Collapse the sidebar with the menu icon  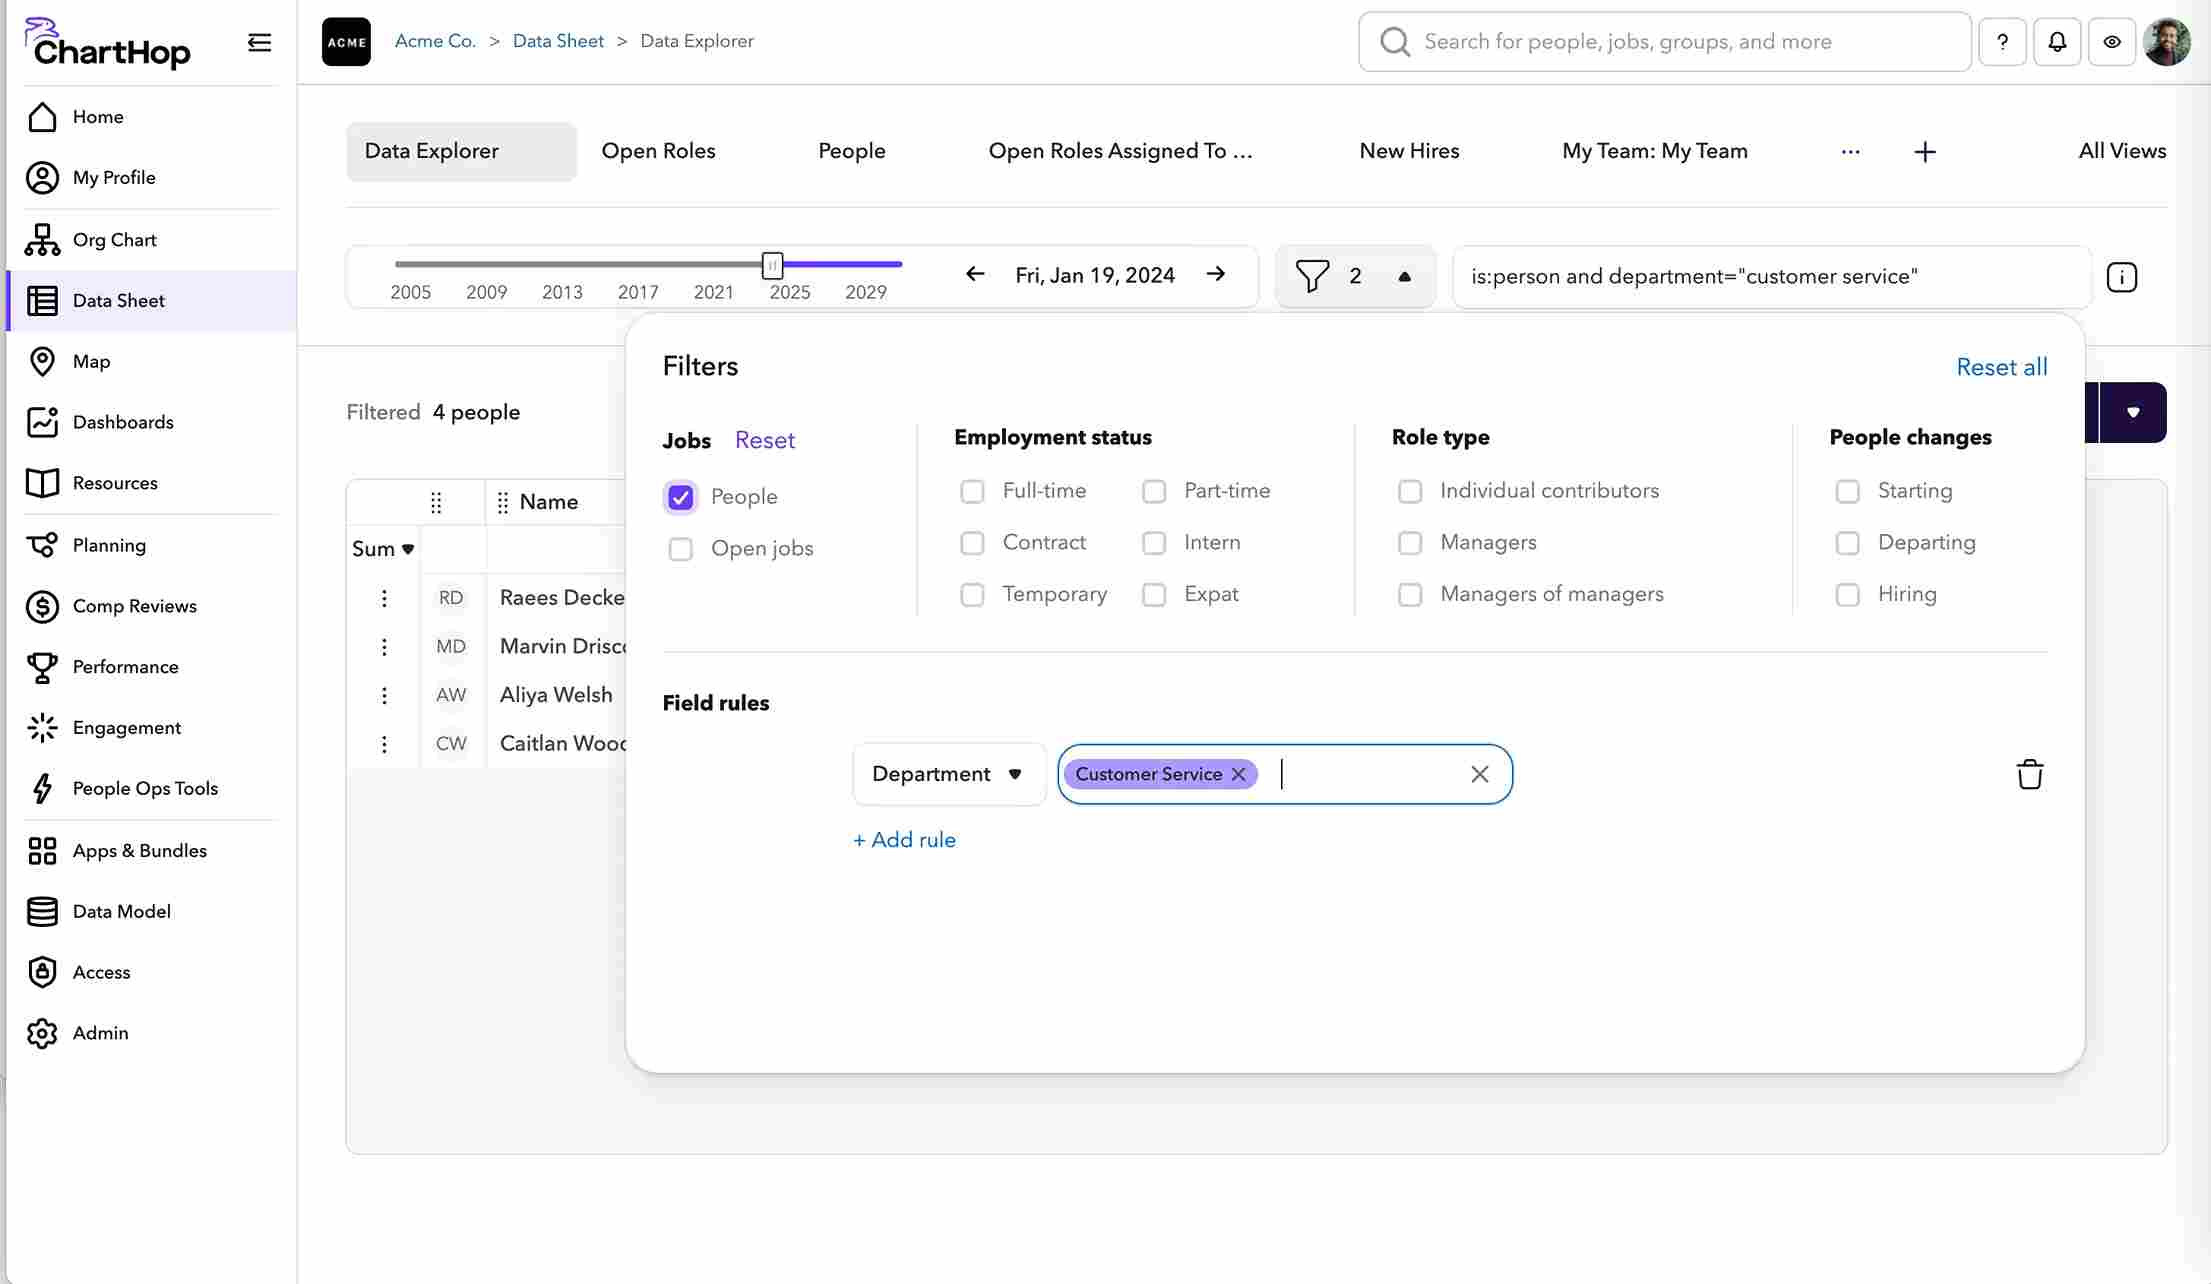pyautogui.click(x=259, y=42)
